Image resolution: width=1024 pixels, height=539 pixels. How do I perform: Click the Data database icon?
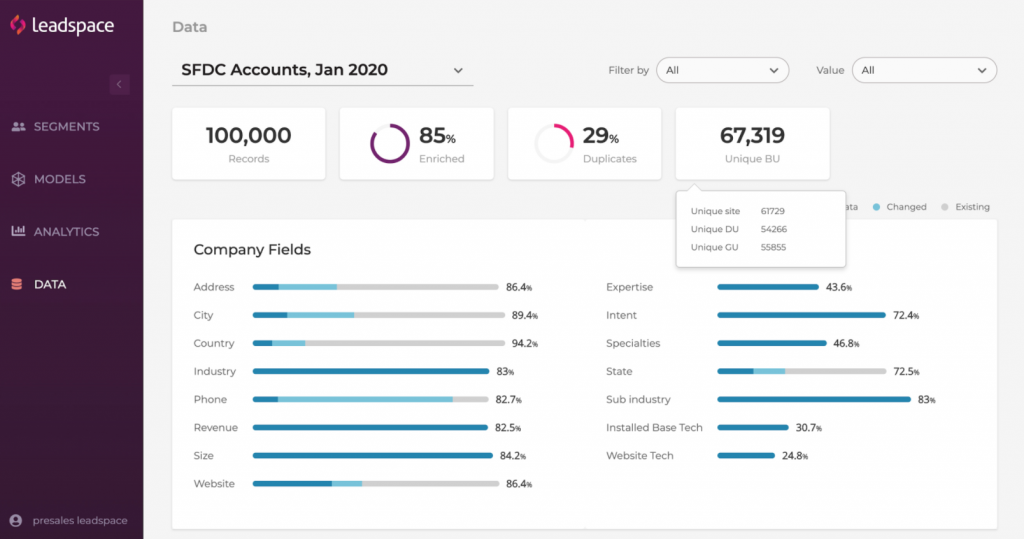tap(16, 285)
